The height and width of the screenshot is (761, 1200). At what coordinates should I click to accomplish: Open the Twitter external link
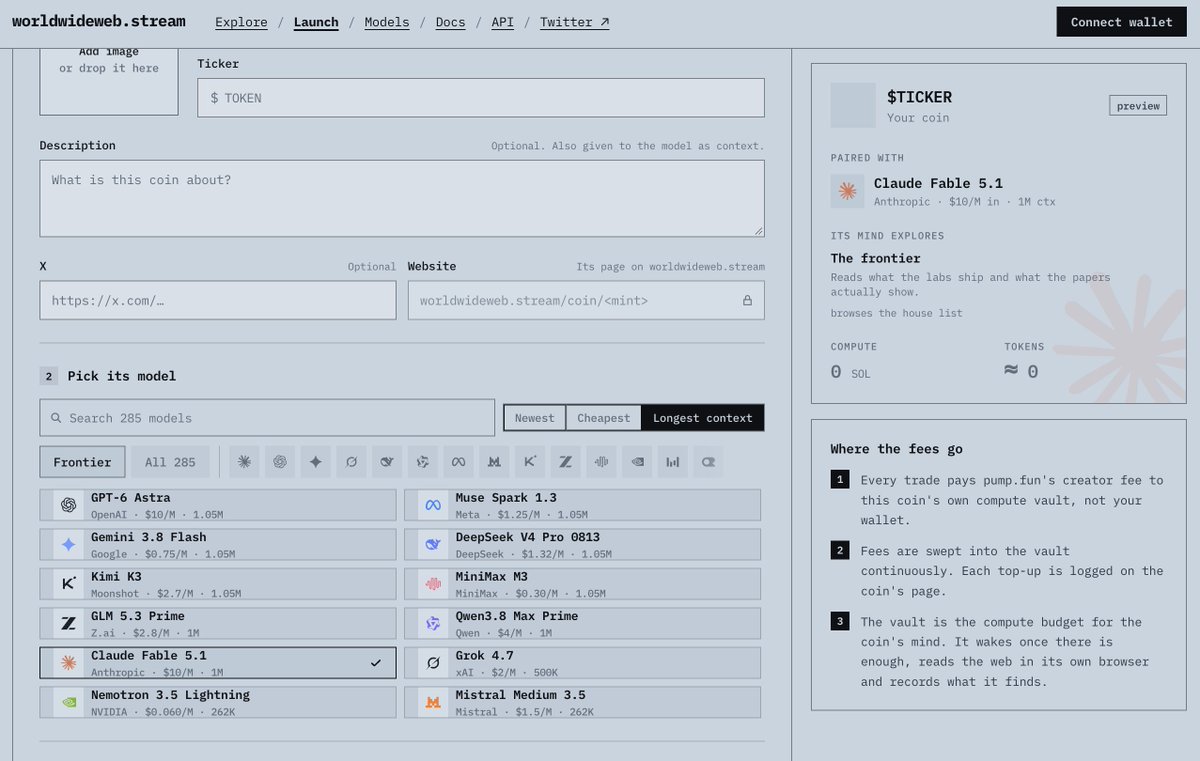[x=575, y=22]
